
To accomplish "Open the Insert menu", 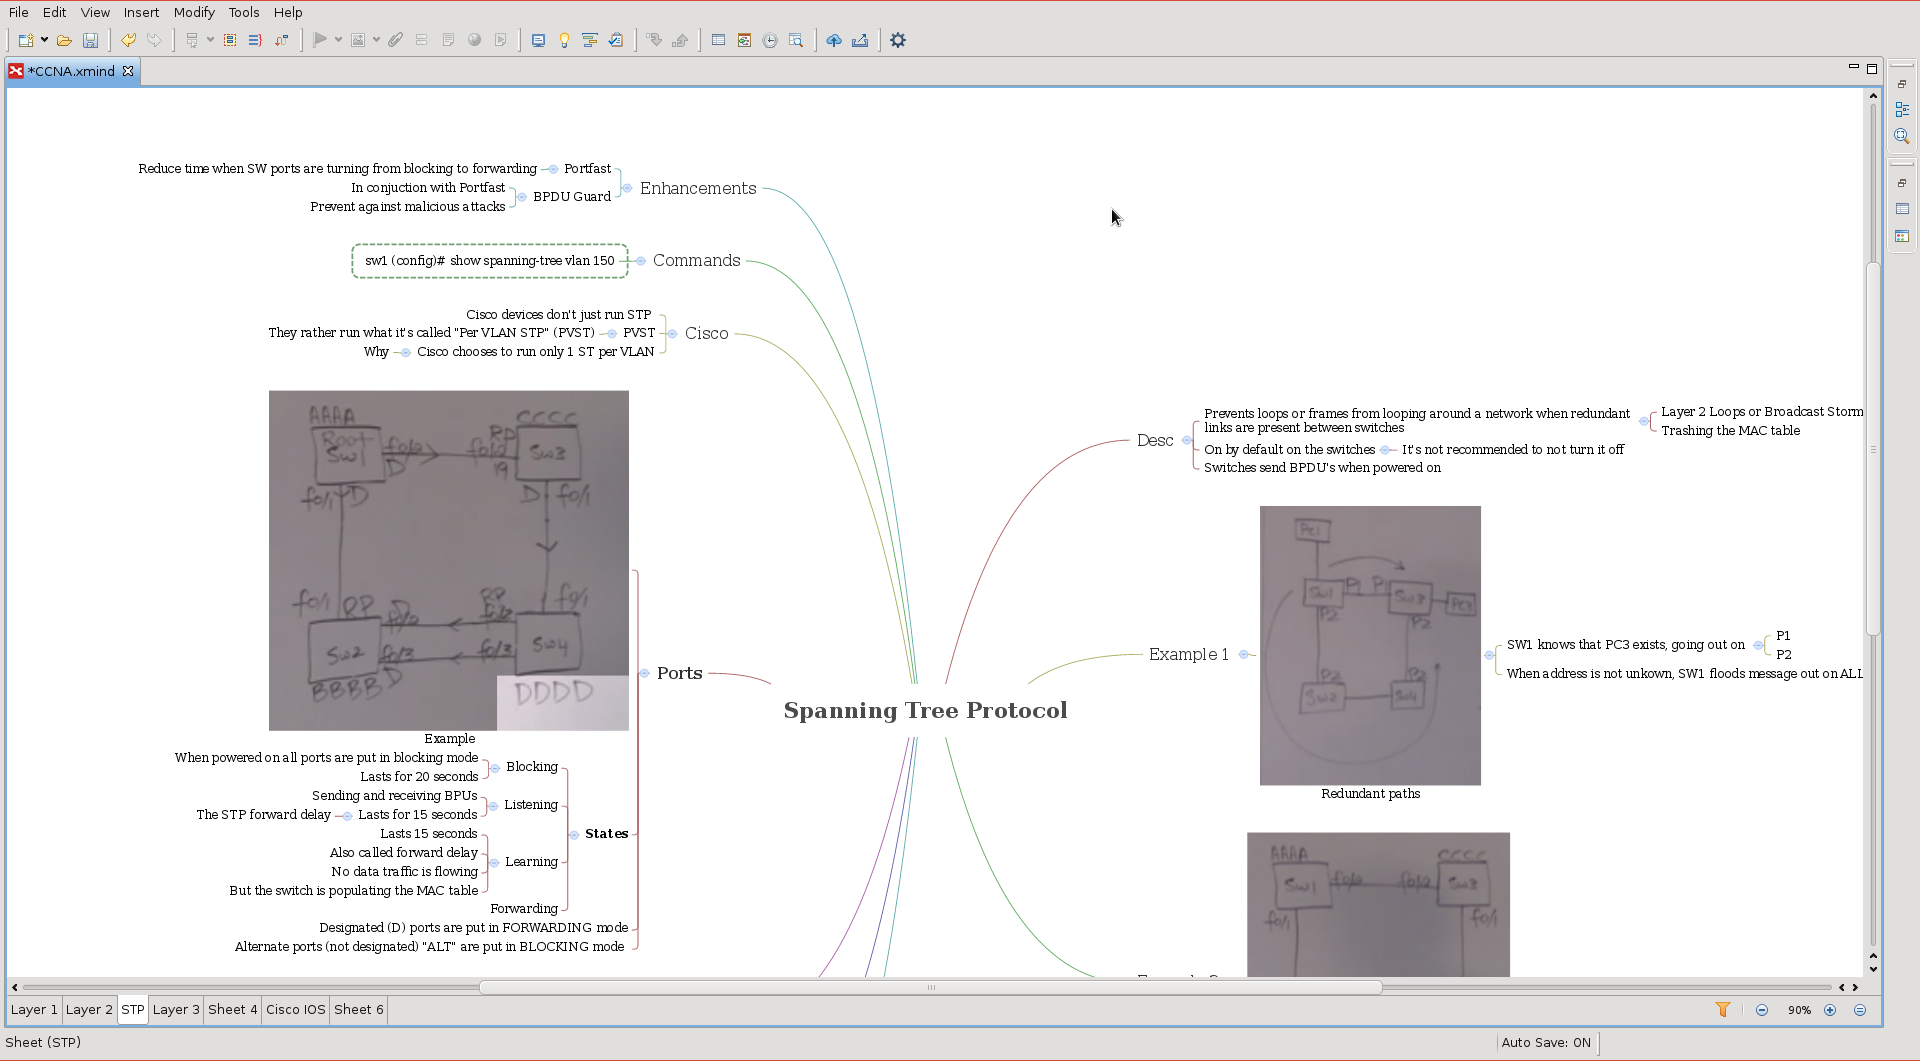I will (x=141, y=12).
